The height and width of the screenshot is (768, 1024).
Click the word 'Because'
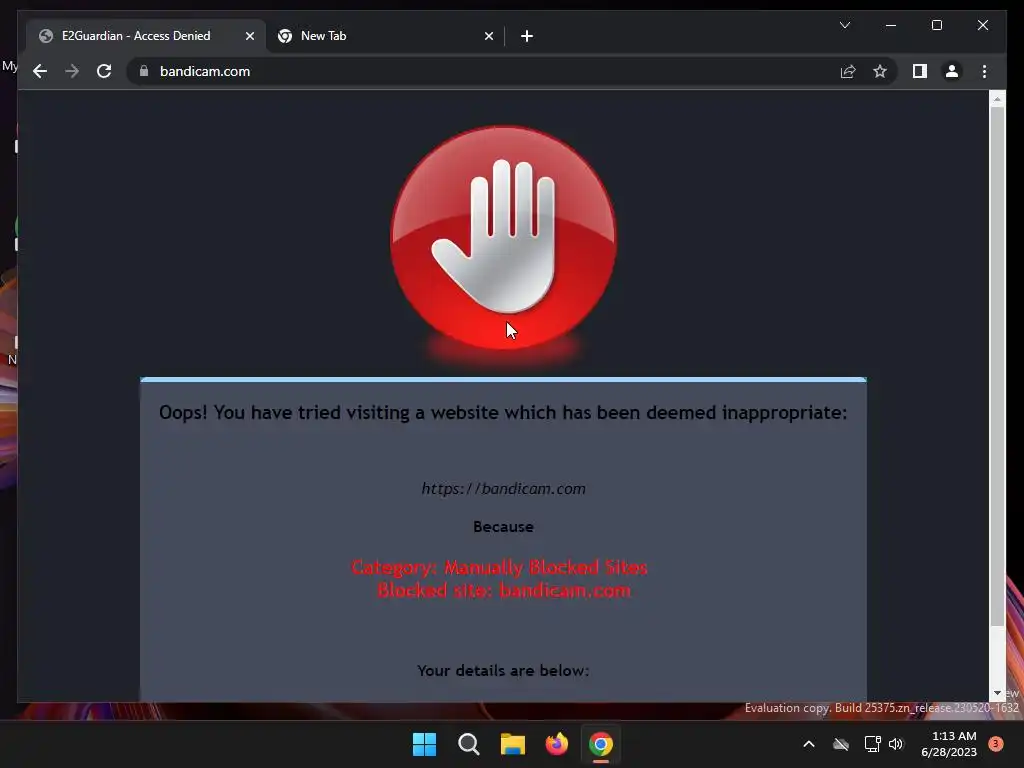[x=503, y=526]
